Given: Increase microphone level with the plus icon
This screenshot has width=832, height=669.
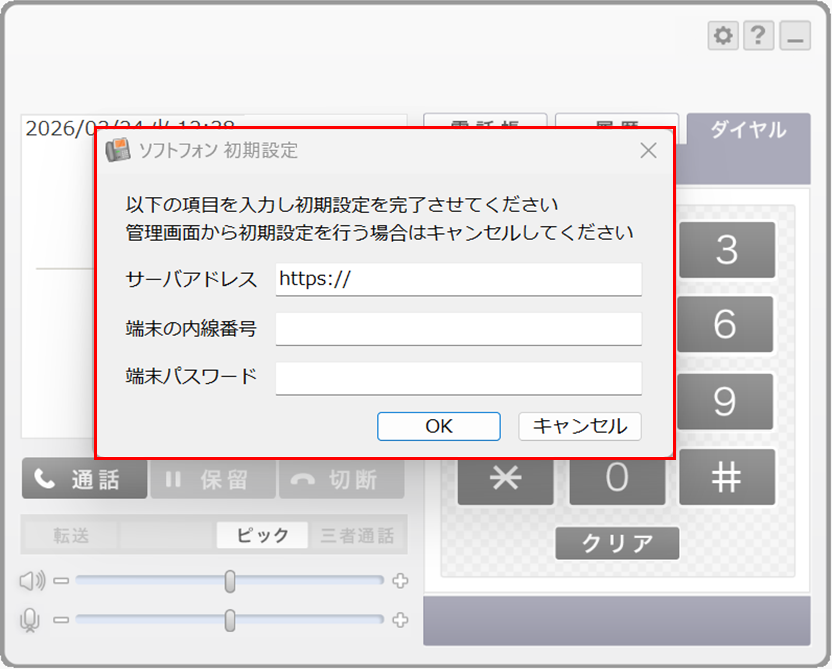Looking at the screenshot, I should point(400,620).
